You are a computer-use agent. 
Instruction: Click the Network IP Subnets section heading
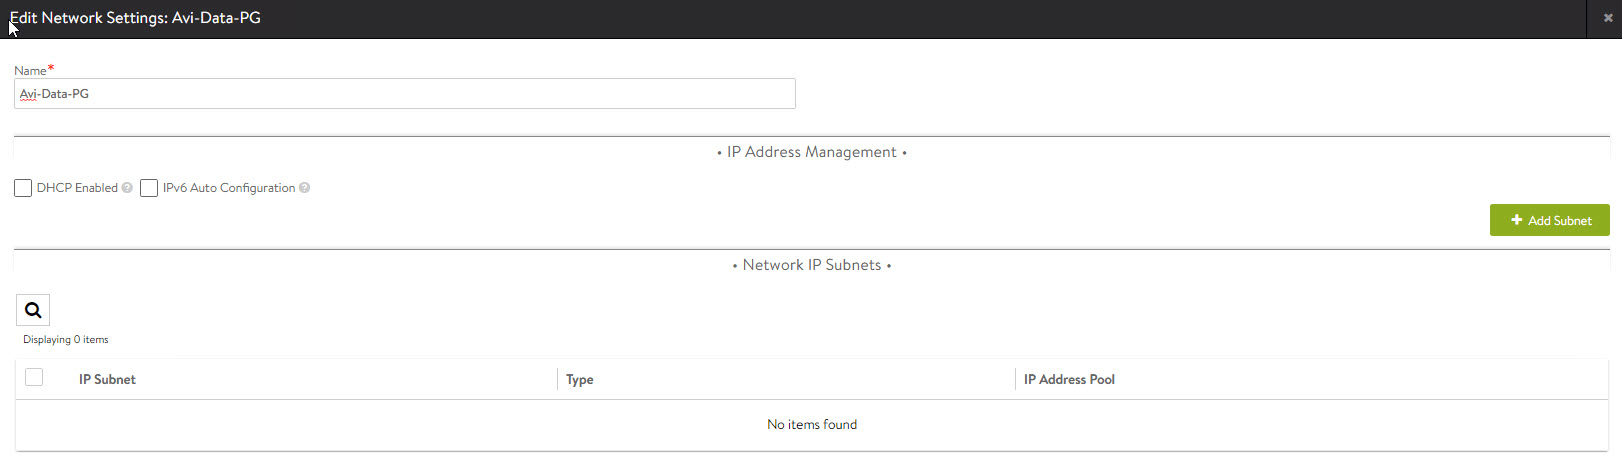tap(811, 265)
